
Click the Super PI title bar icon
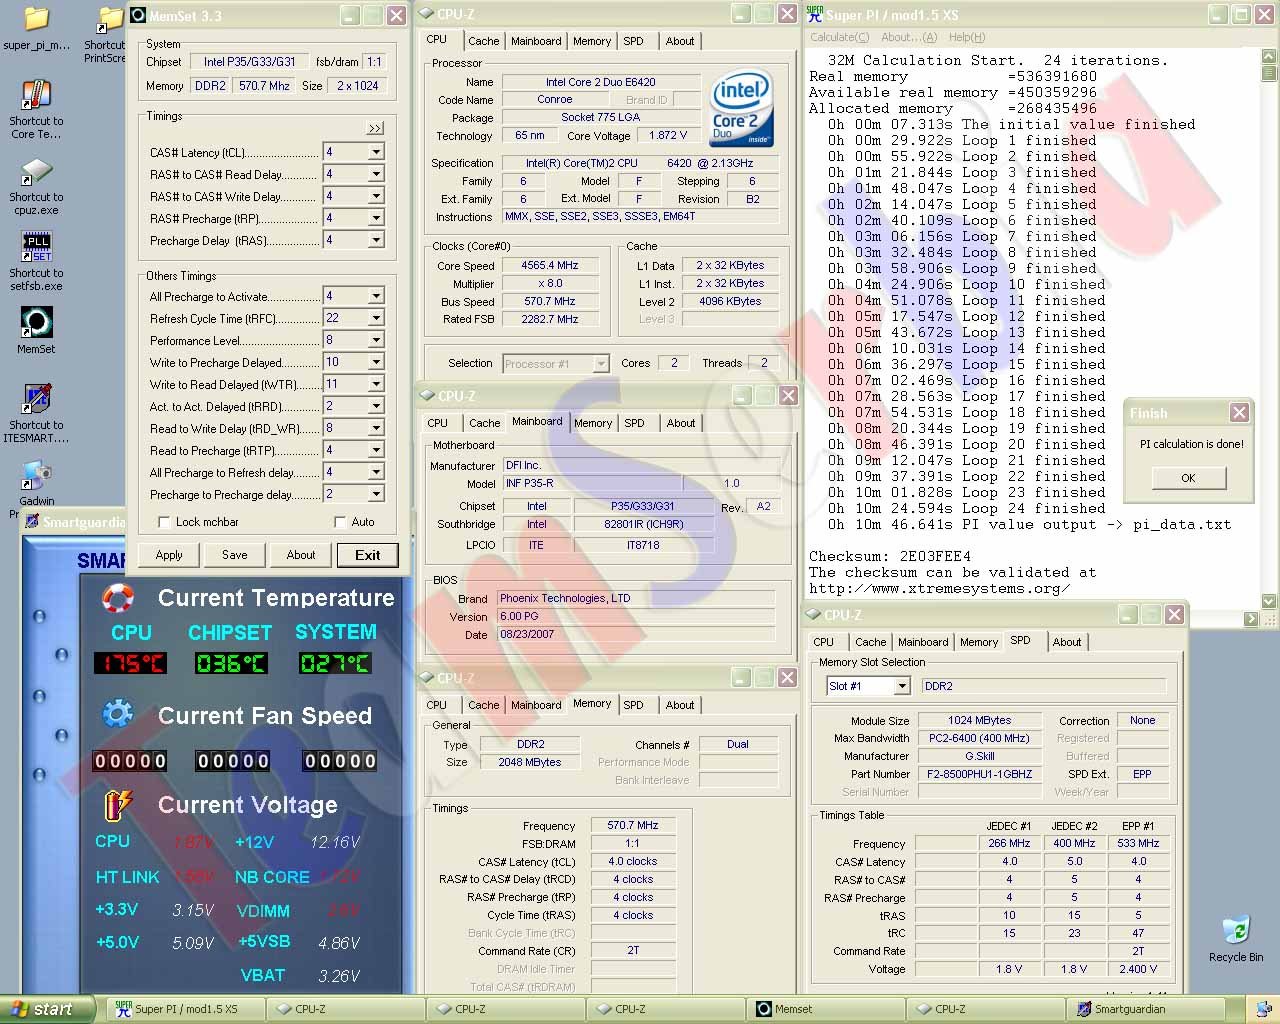[815, 15]
